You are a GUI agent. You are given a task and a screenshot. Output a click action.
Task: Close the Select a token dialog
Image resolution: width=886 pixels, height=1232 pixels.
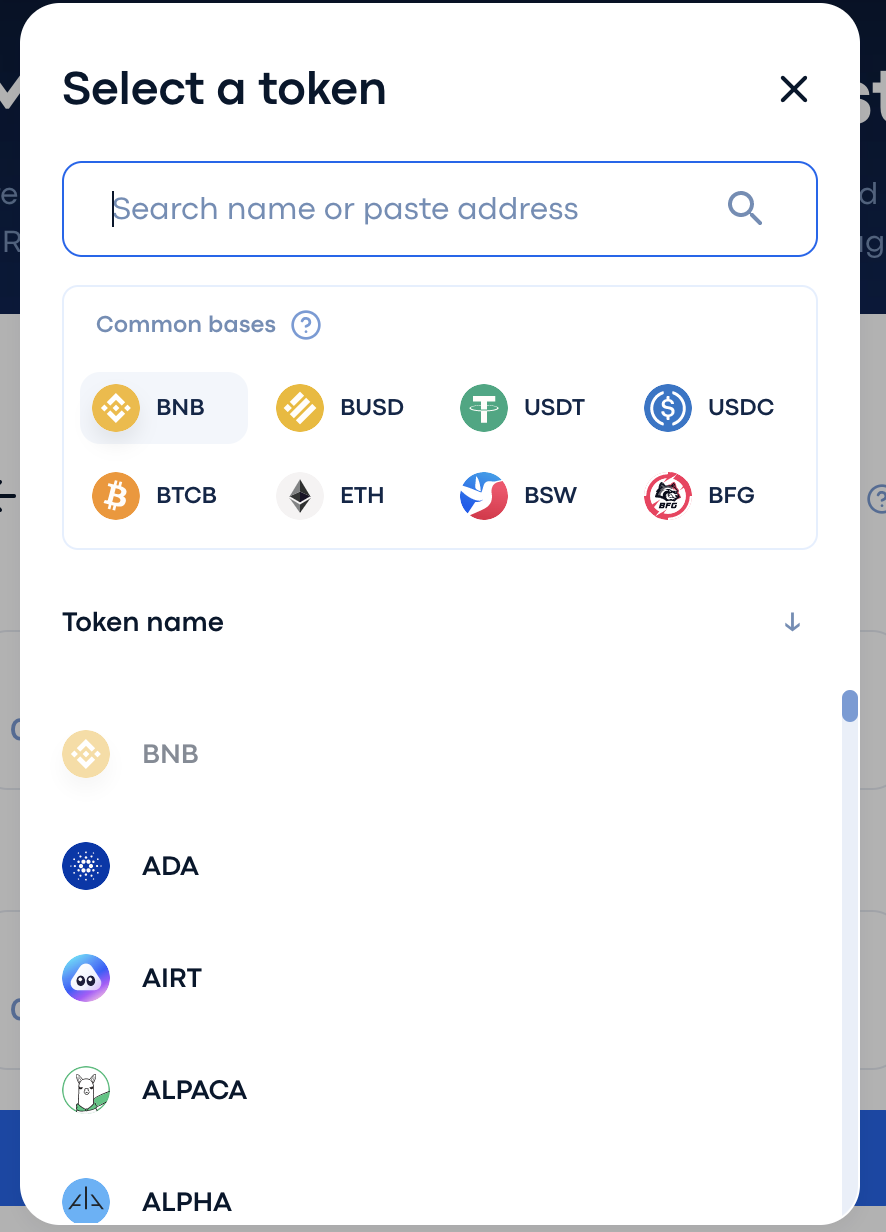pos(793,90)
